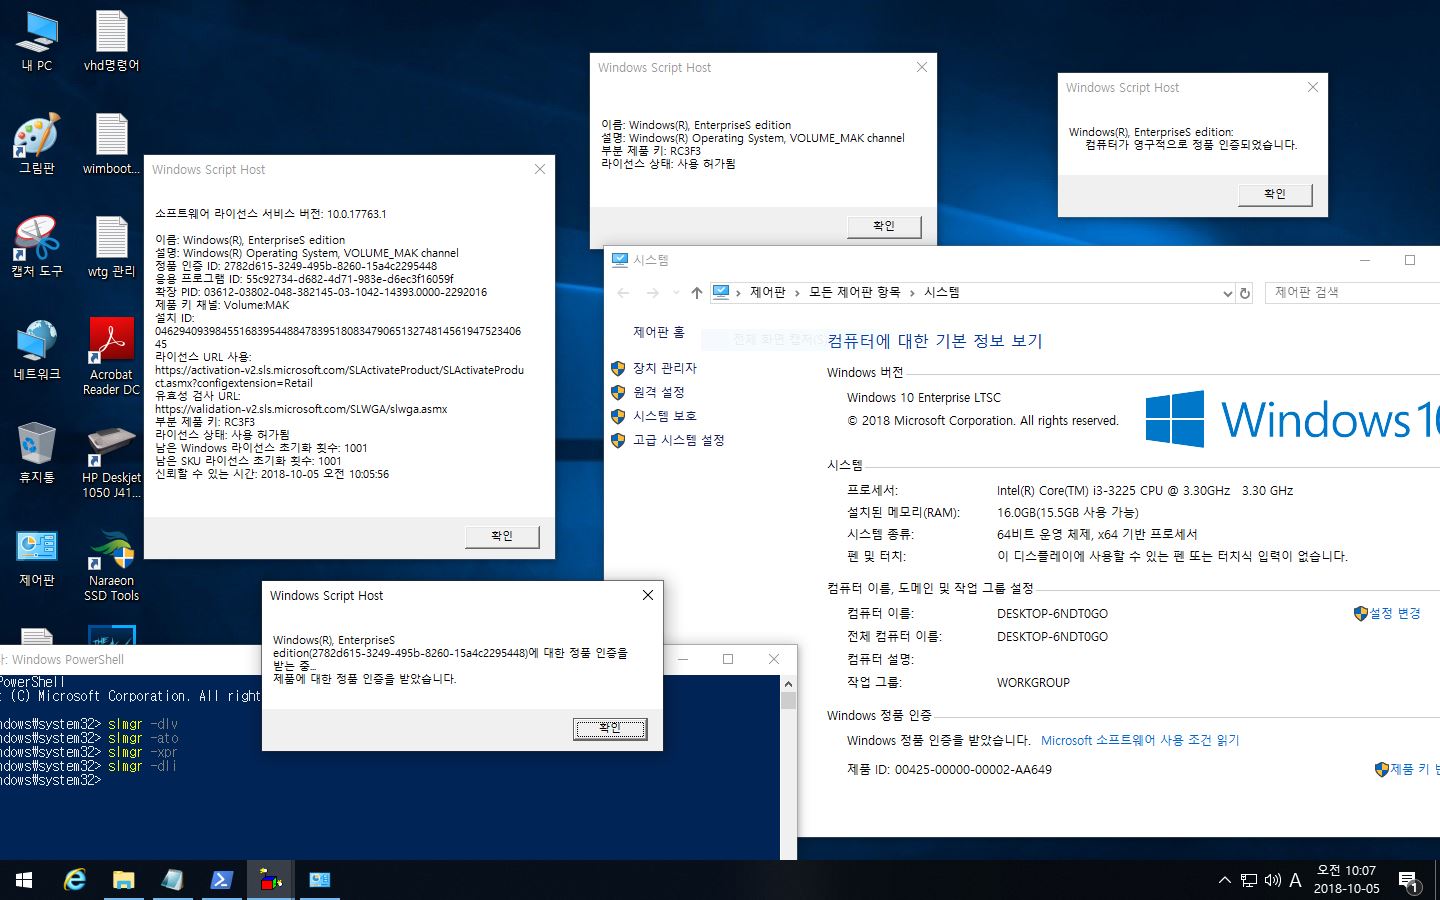Image resolution: width=1440 pixels, height=900 pixels.
Task: Launch 그림판 paint shortcut
Action: (37, 144)
